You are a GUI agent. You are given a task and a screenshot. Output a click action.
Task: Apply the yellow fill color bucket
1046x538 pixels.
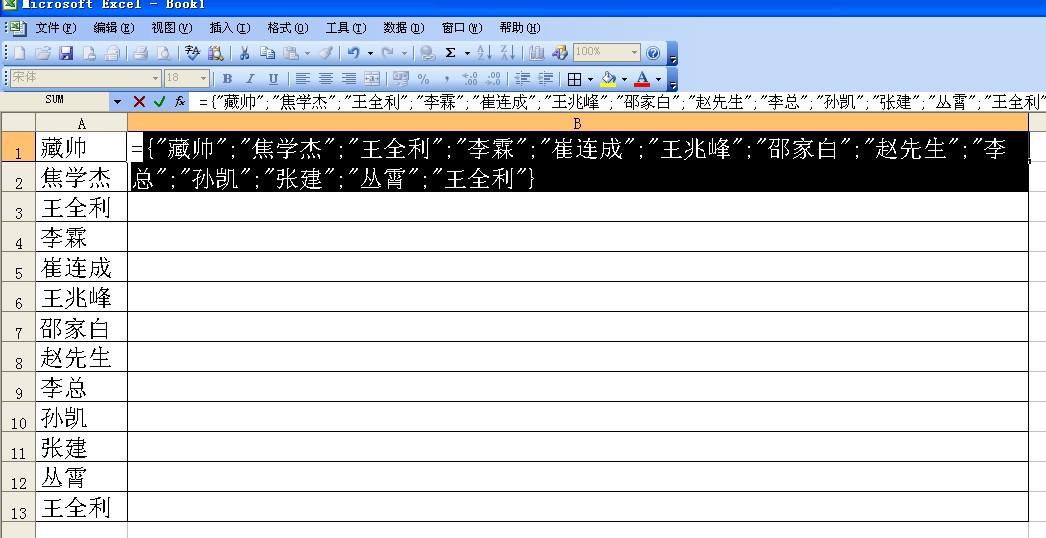pyautogui.click(x=608, y=79)
